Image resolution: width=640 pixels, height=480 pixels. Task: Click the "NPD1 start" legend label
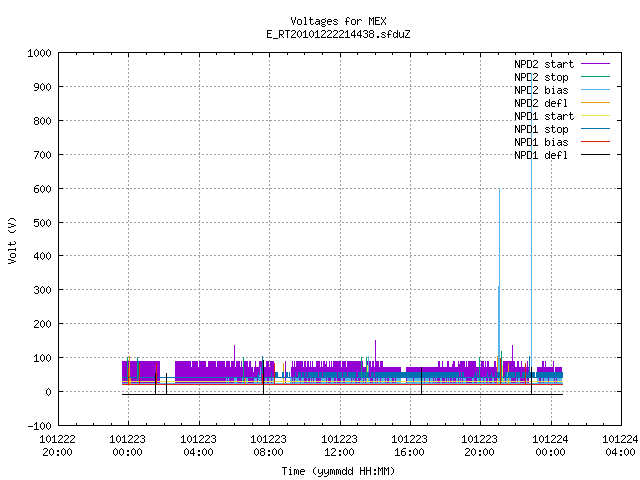point(544,116)
